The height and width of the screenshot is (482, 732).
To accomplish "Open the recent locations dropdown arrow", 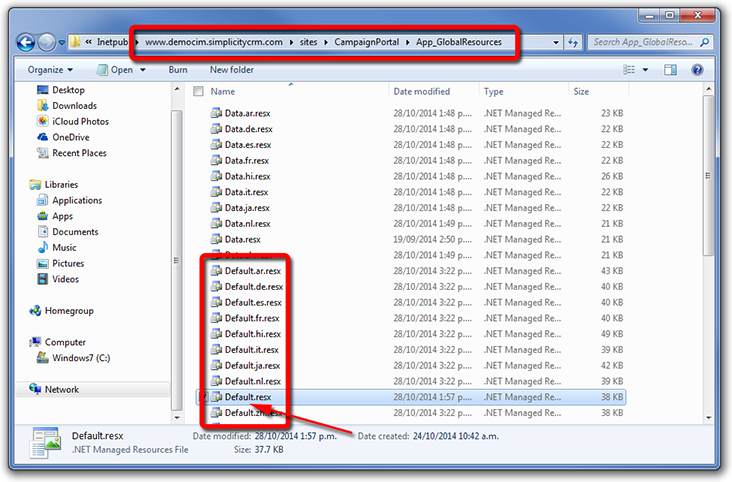I will (x=62, y=43).
